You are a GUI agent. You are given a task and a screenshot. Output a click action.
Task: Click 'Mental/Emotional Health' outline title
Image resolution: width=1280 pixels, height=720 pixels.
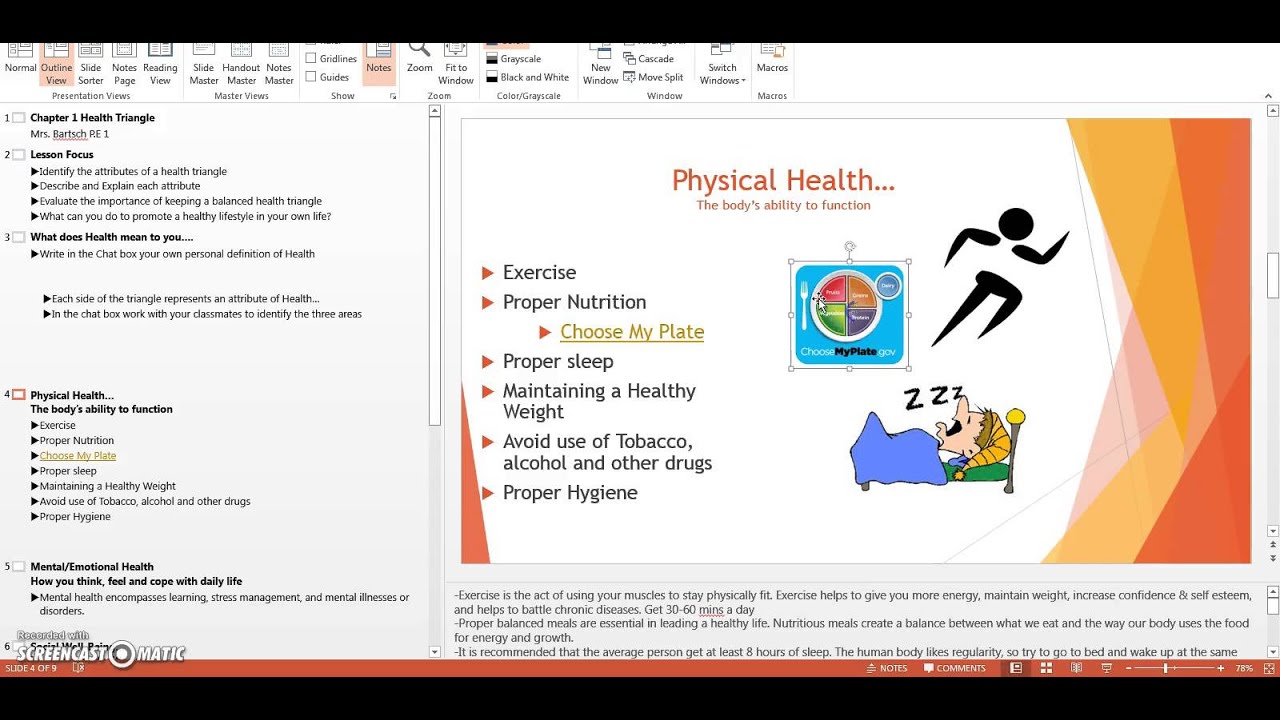point(92,567)
